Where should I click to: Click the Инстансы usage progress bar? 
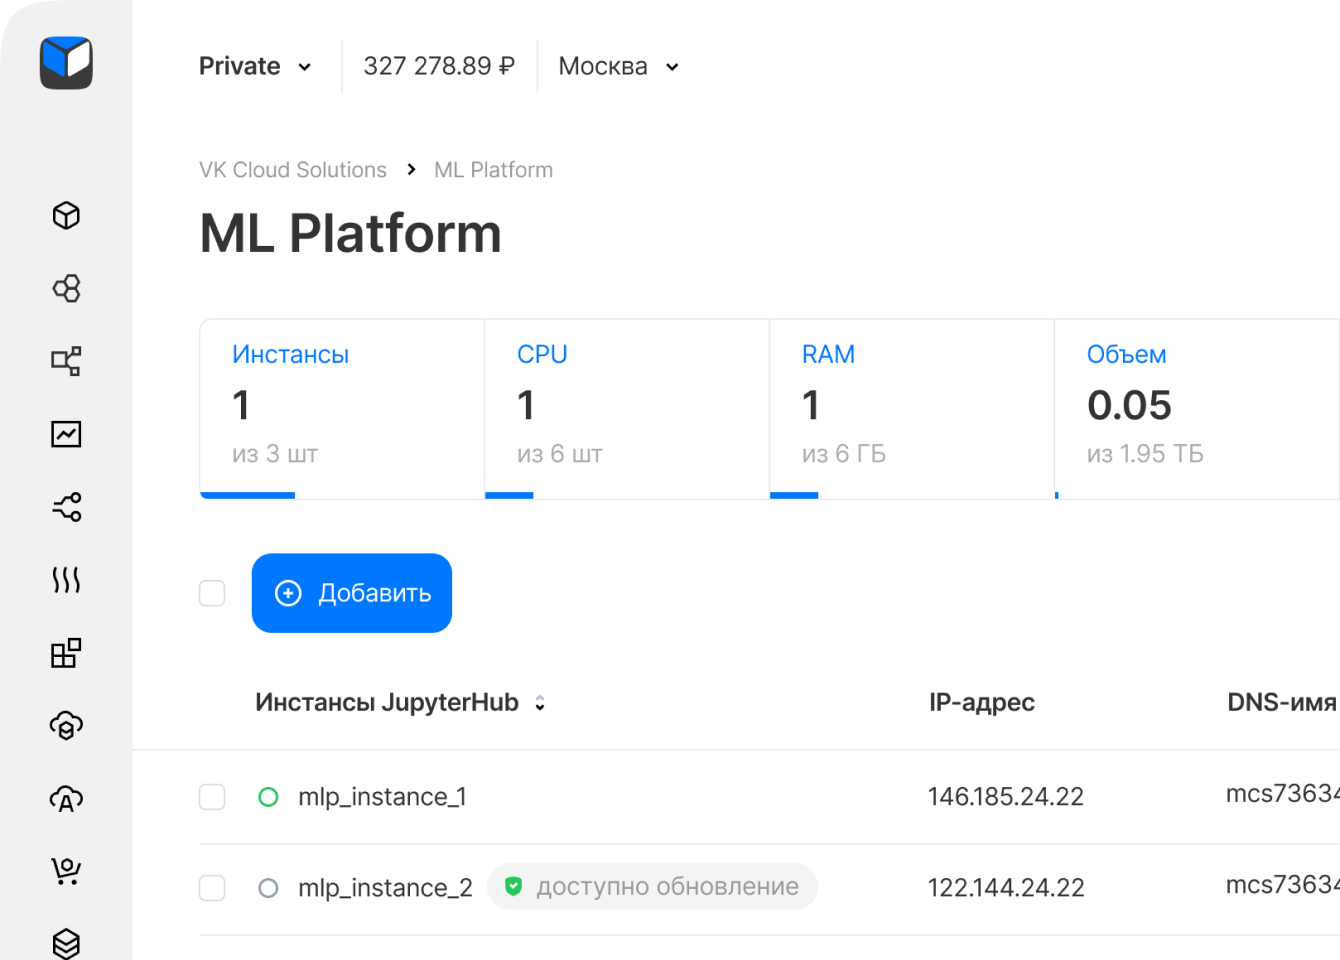tap(247, 495)
